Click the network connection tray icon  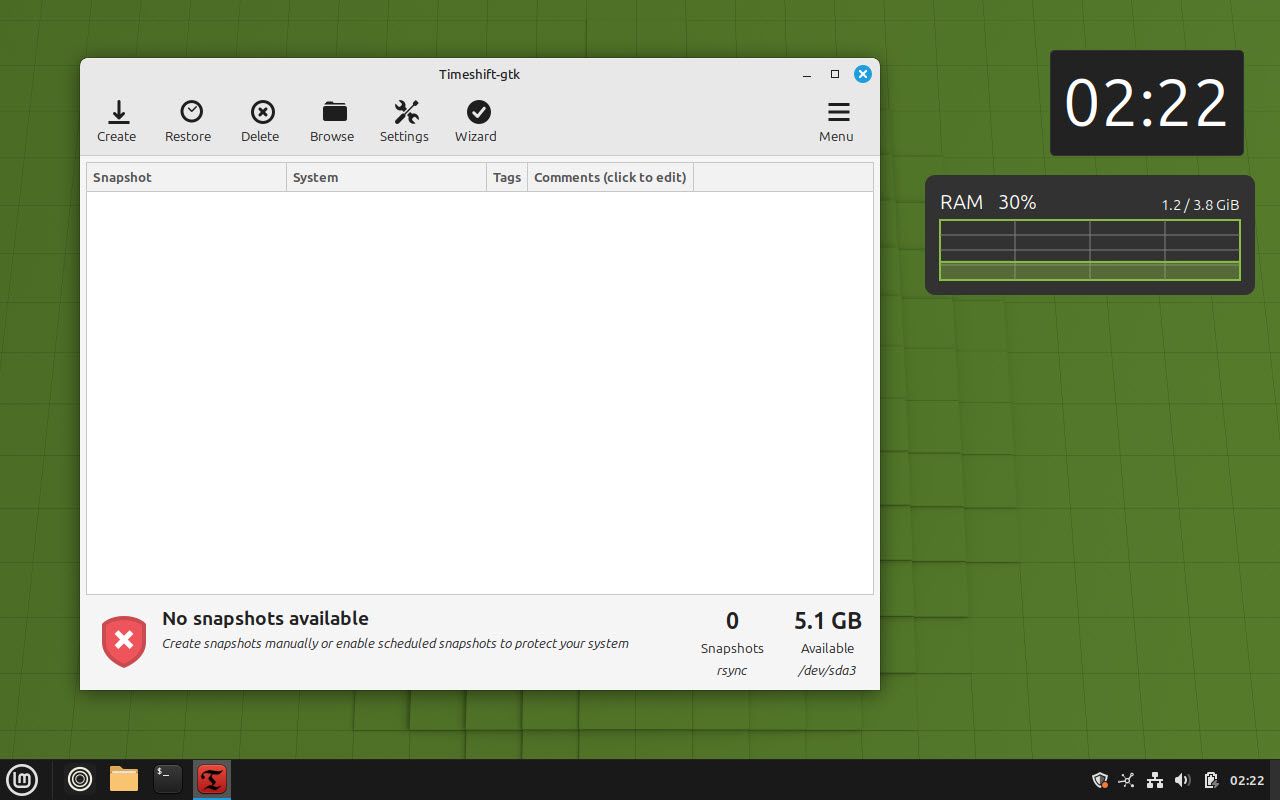(1155, 780)
